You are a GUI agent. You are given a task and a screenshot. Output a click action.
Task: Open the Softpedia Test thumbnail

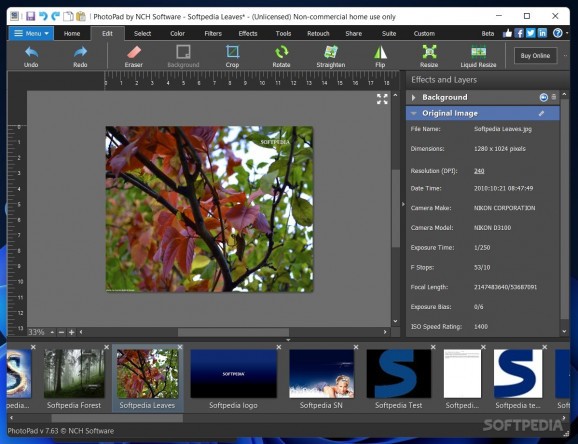398,374
